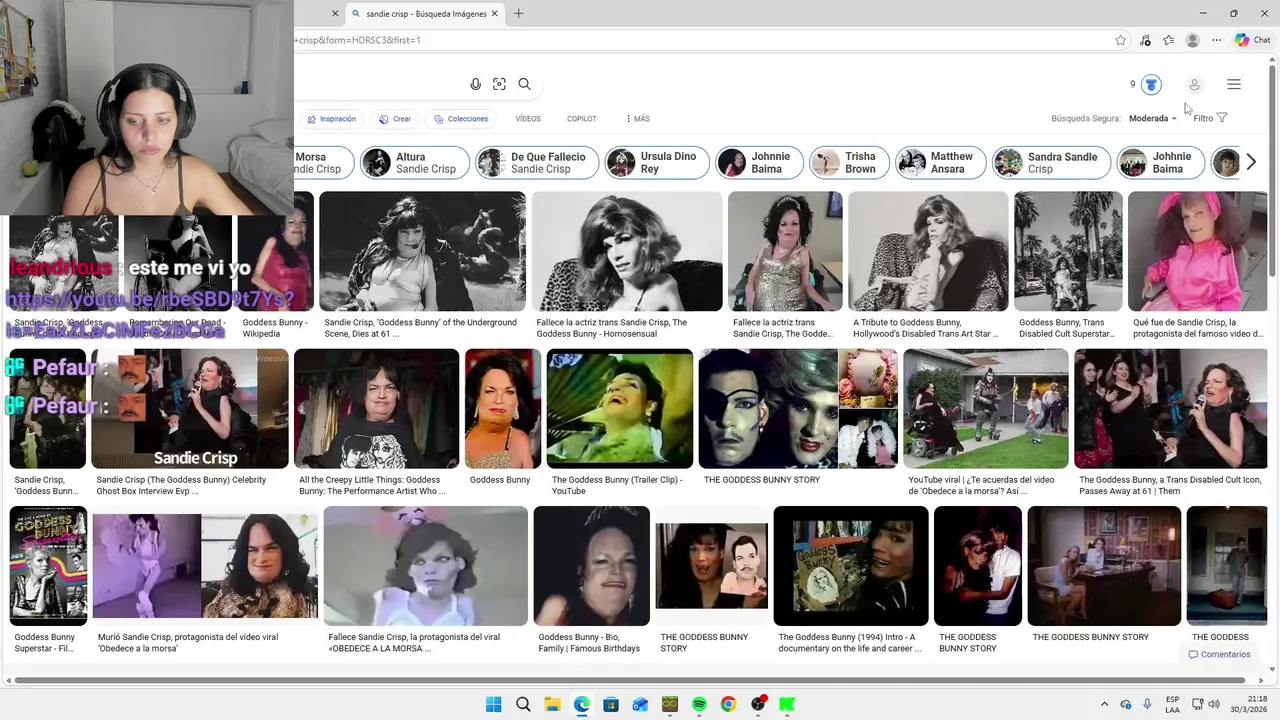Click 'Goddess Bunny - Wikipedia' caption
The image size is (1280, 720).
click(275, 328)
